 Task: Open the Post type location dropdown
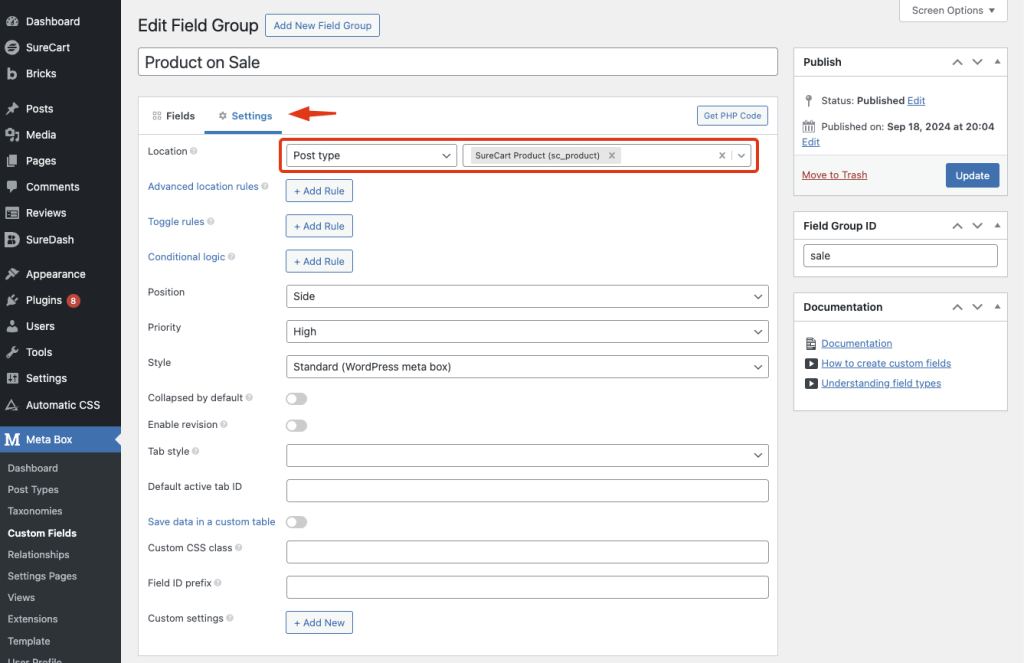(x=371, y=155)
